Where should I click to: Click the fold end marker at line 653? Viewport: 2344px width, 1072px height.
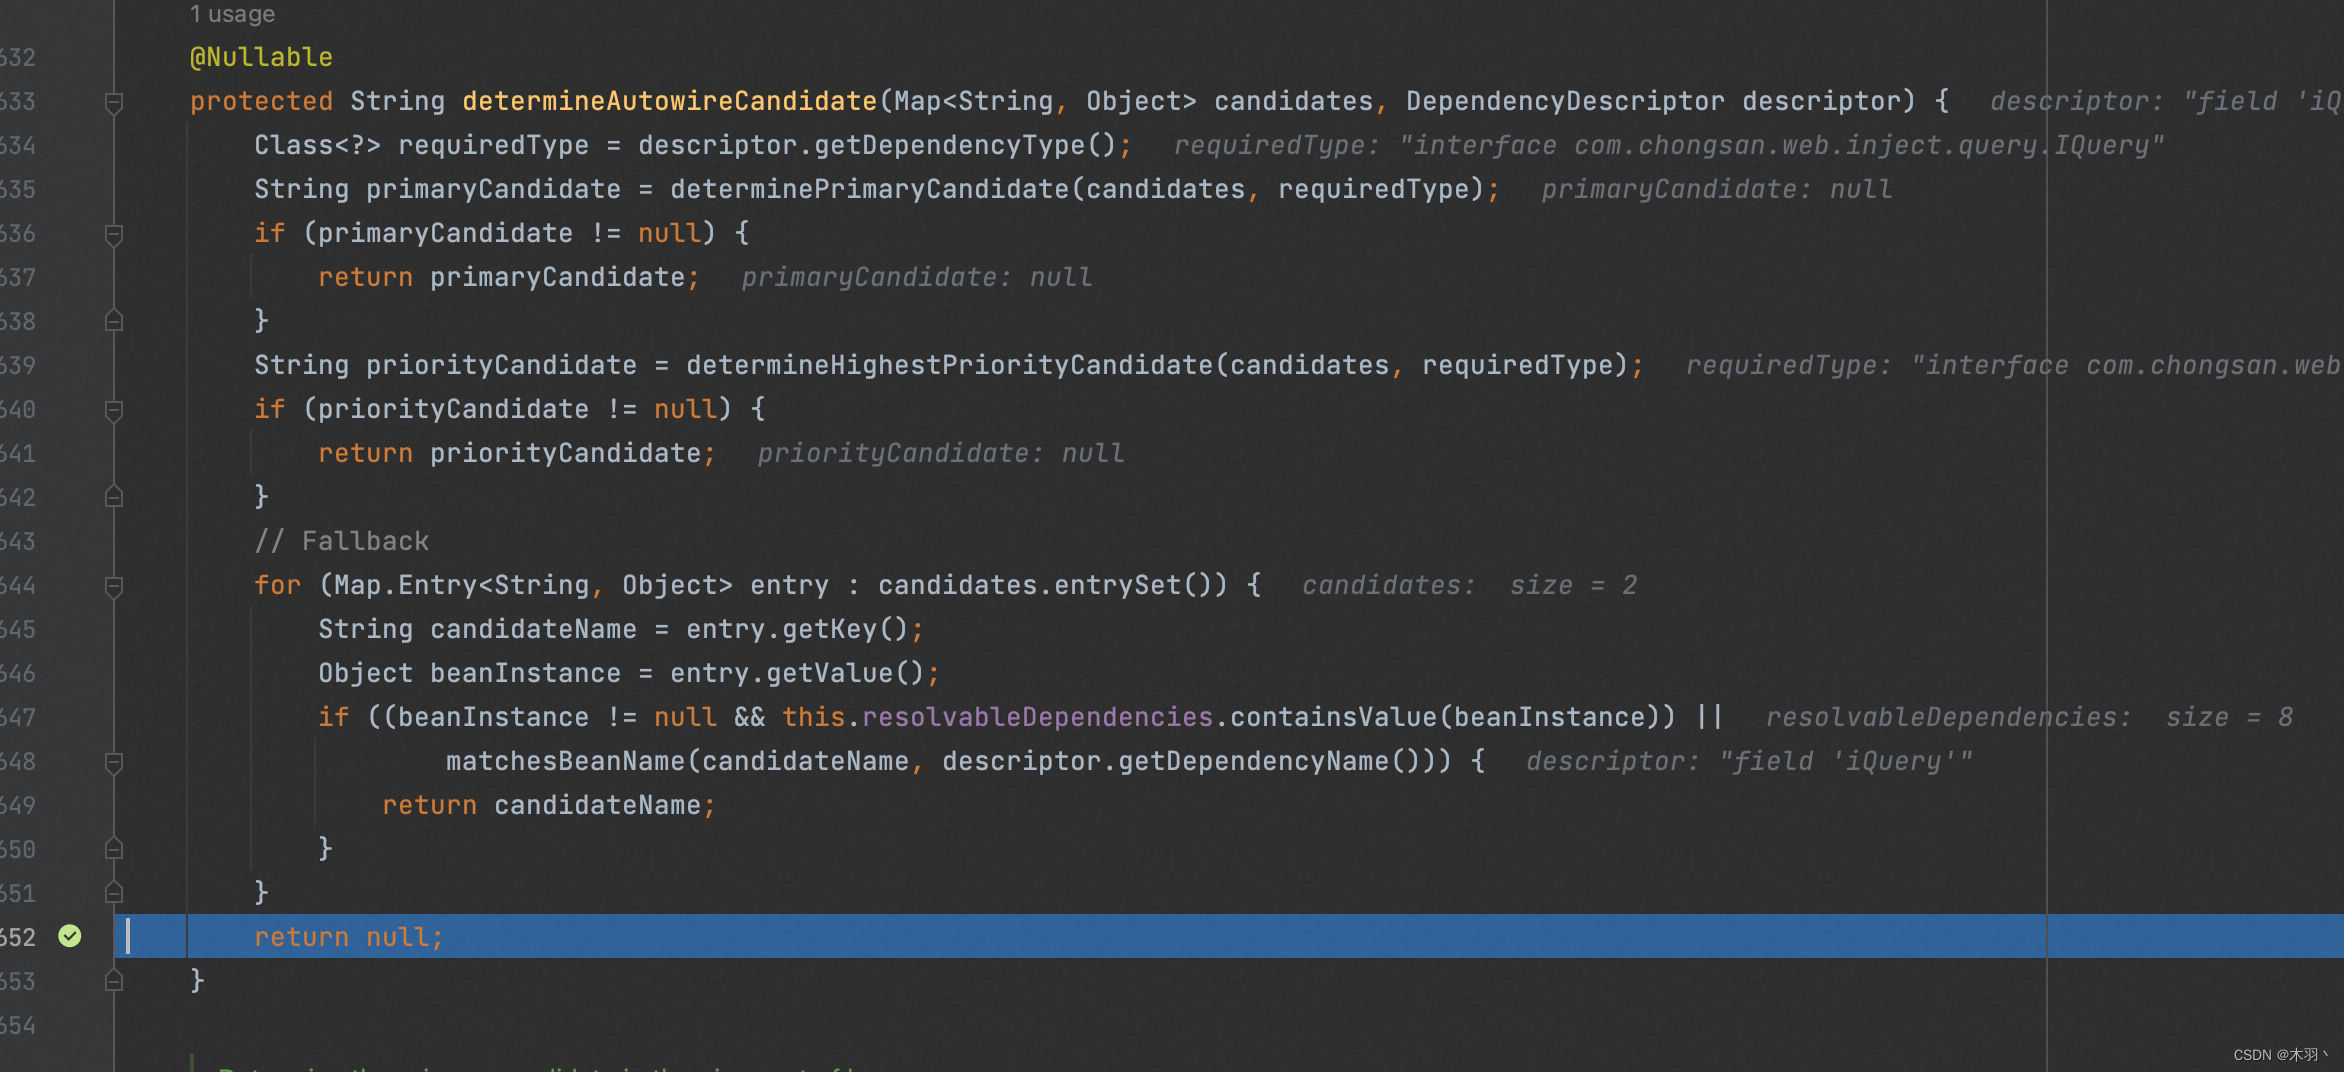[114, 981]
